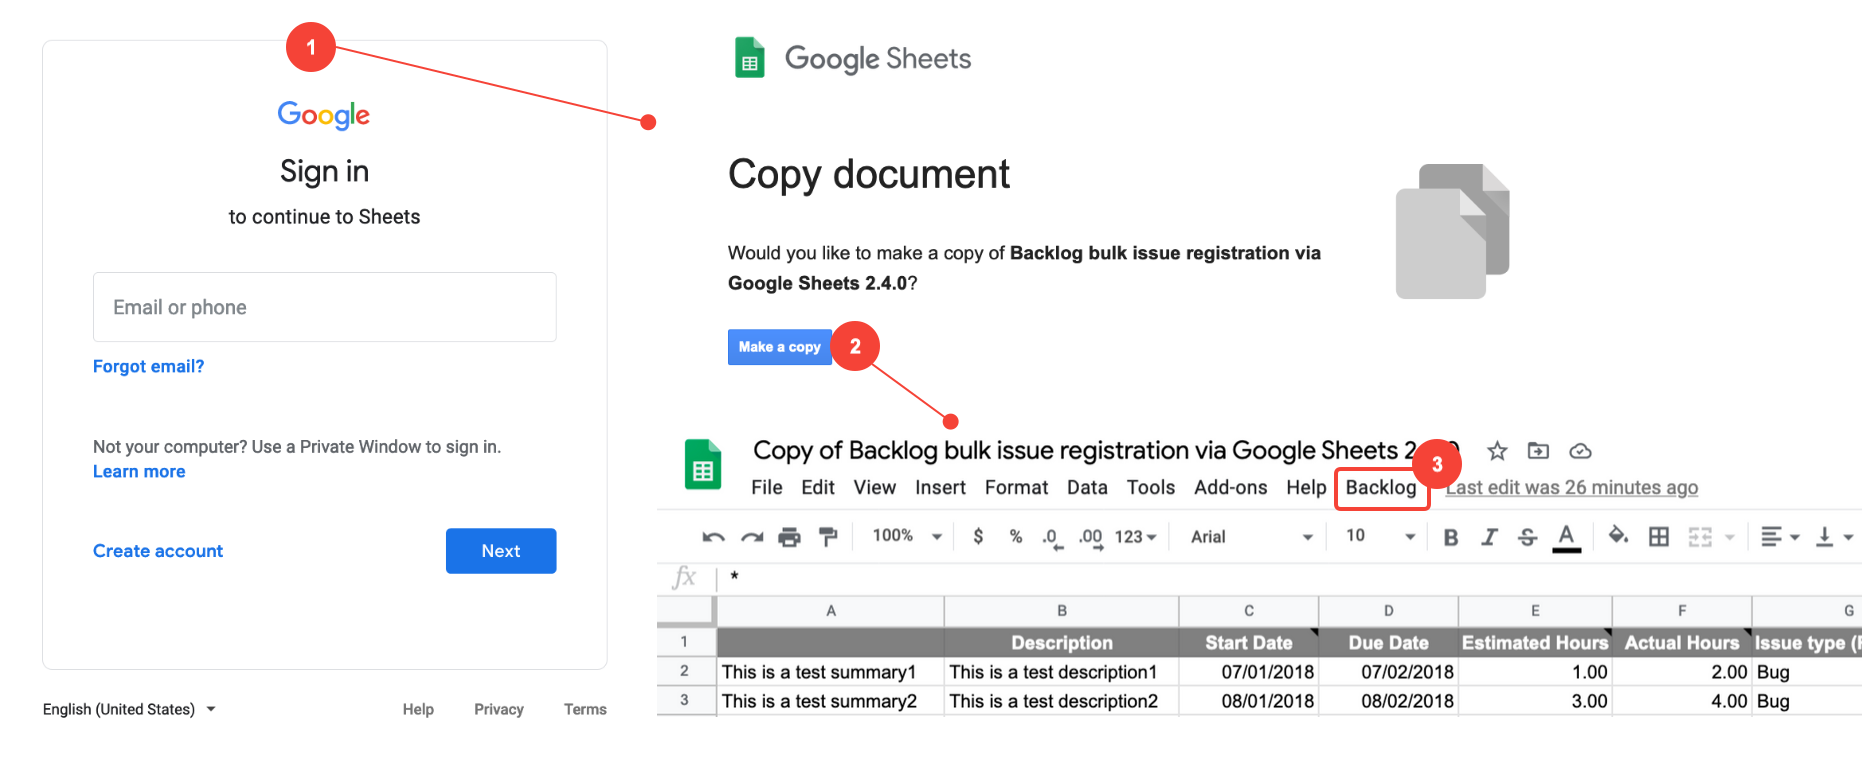The width and height of the screenshot is (1862, 775).
Task: Click the move to folder icon
Action: [1538, 451]
